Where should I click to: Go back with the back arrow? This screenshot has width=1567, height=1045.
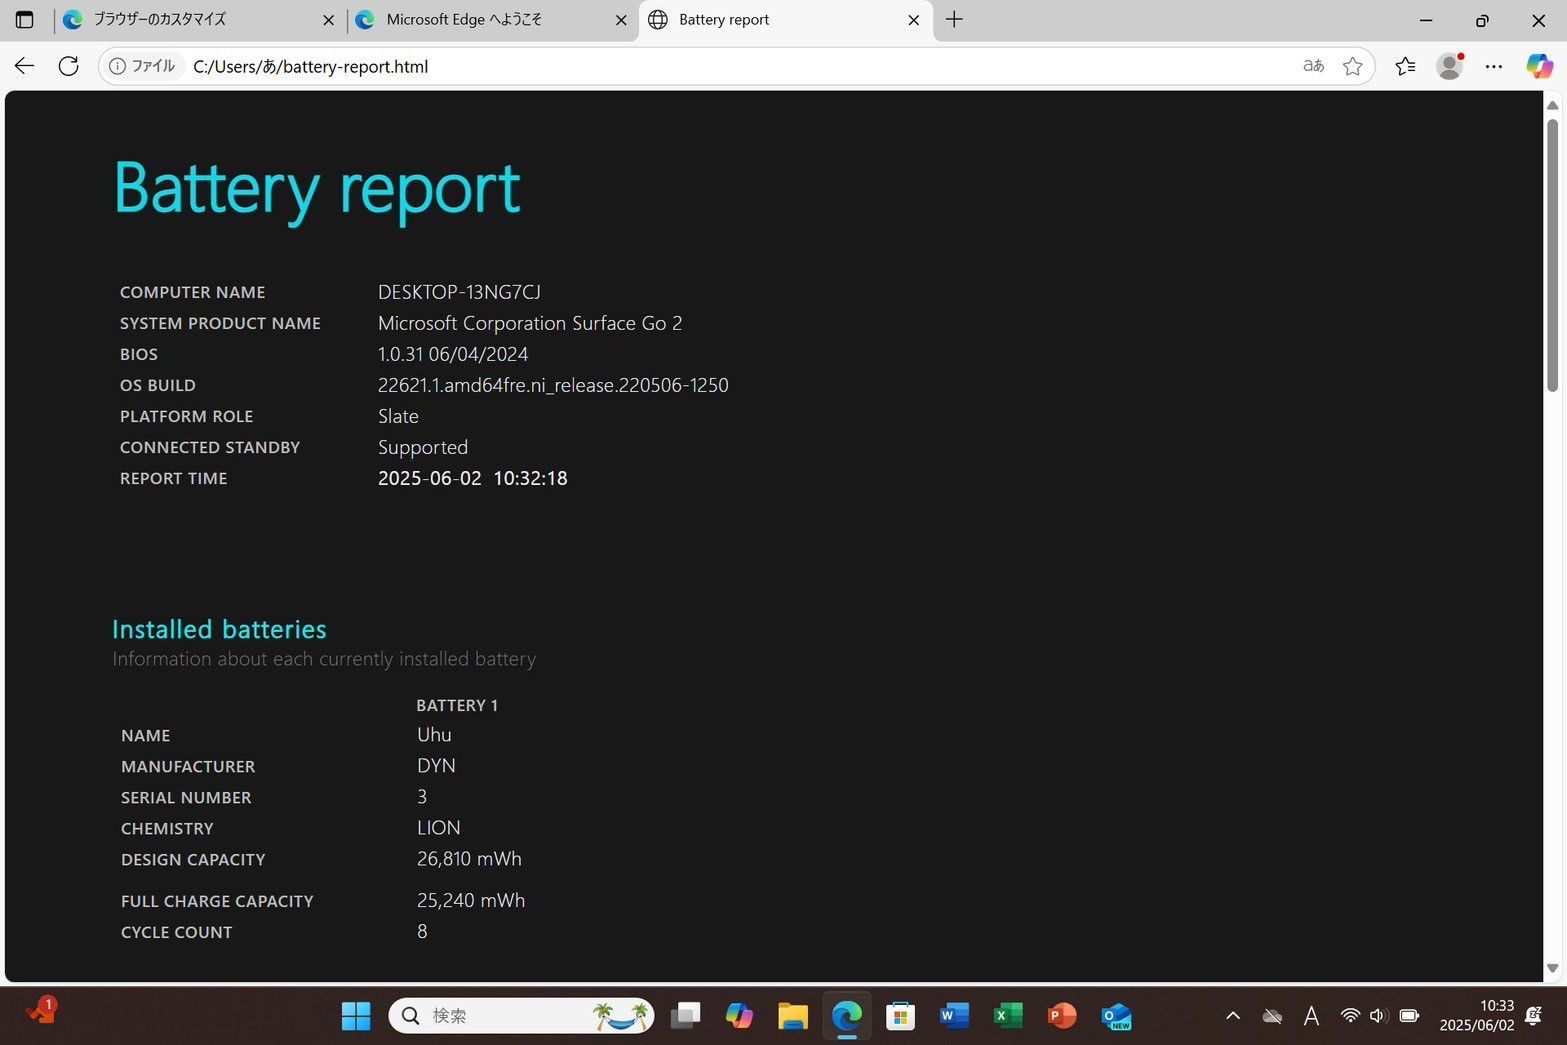[x=24, y=66]
